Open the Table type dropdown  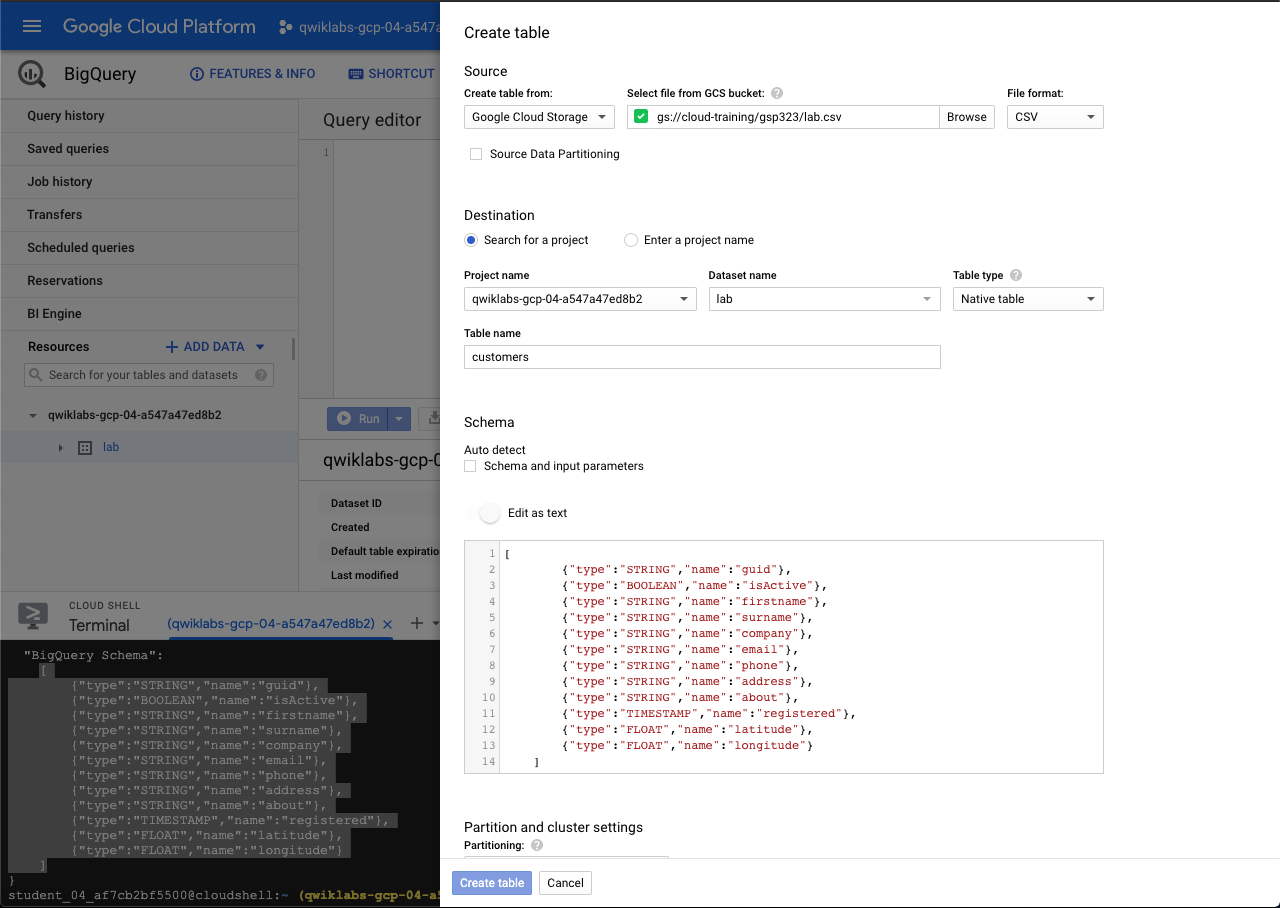tap(1028, 299)
